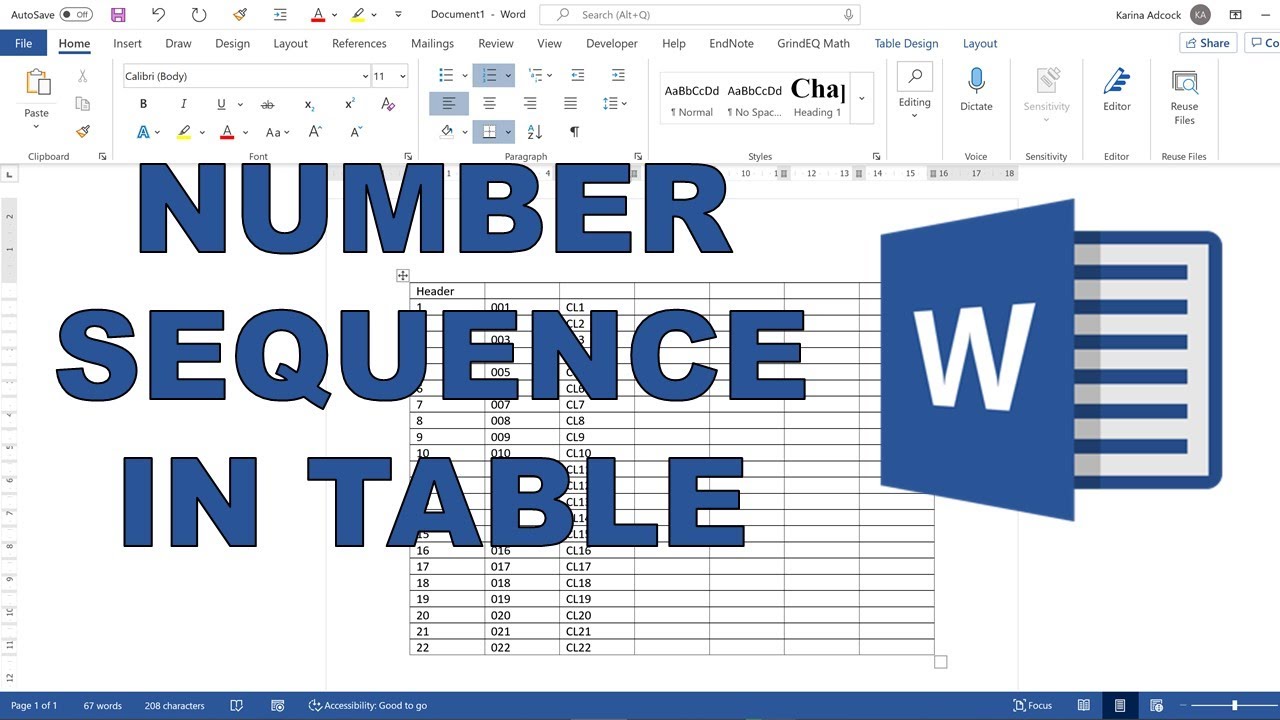The height and width of the screenshot is (720, 1280).
Task: Apply yellow text highlight color
Action: point(183,131)
